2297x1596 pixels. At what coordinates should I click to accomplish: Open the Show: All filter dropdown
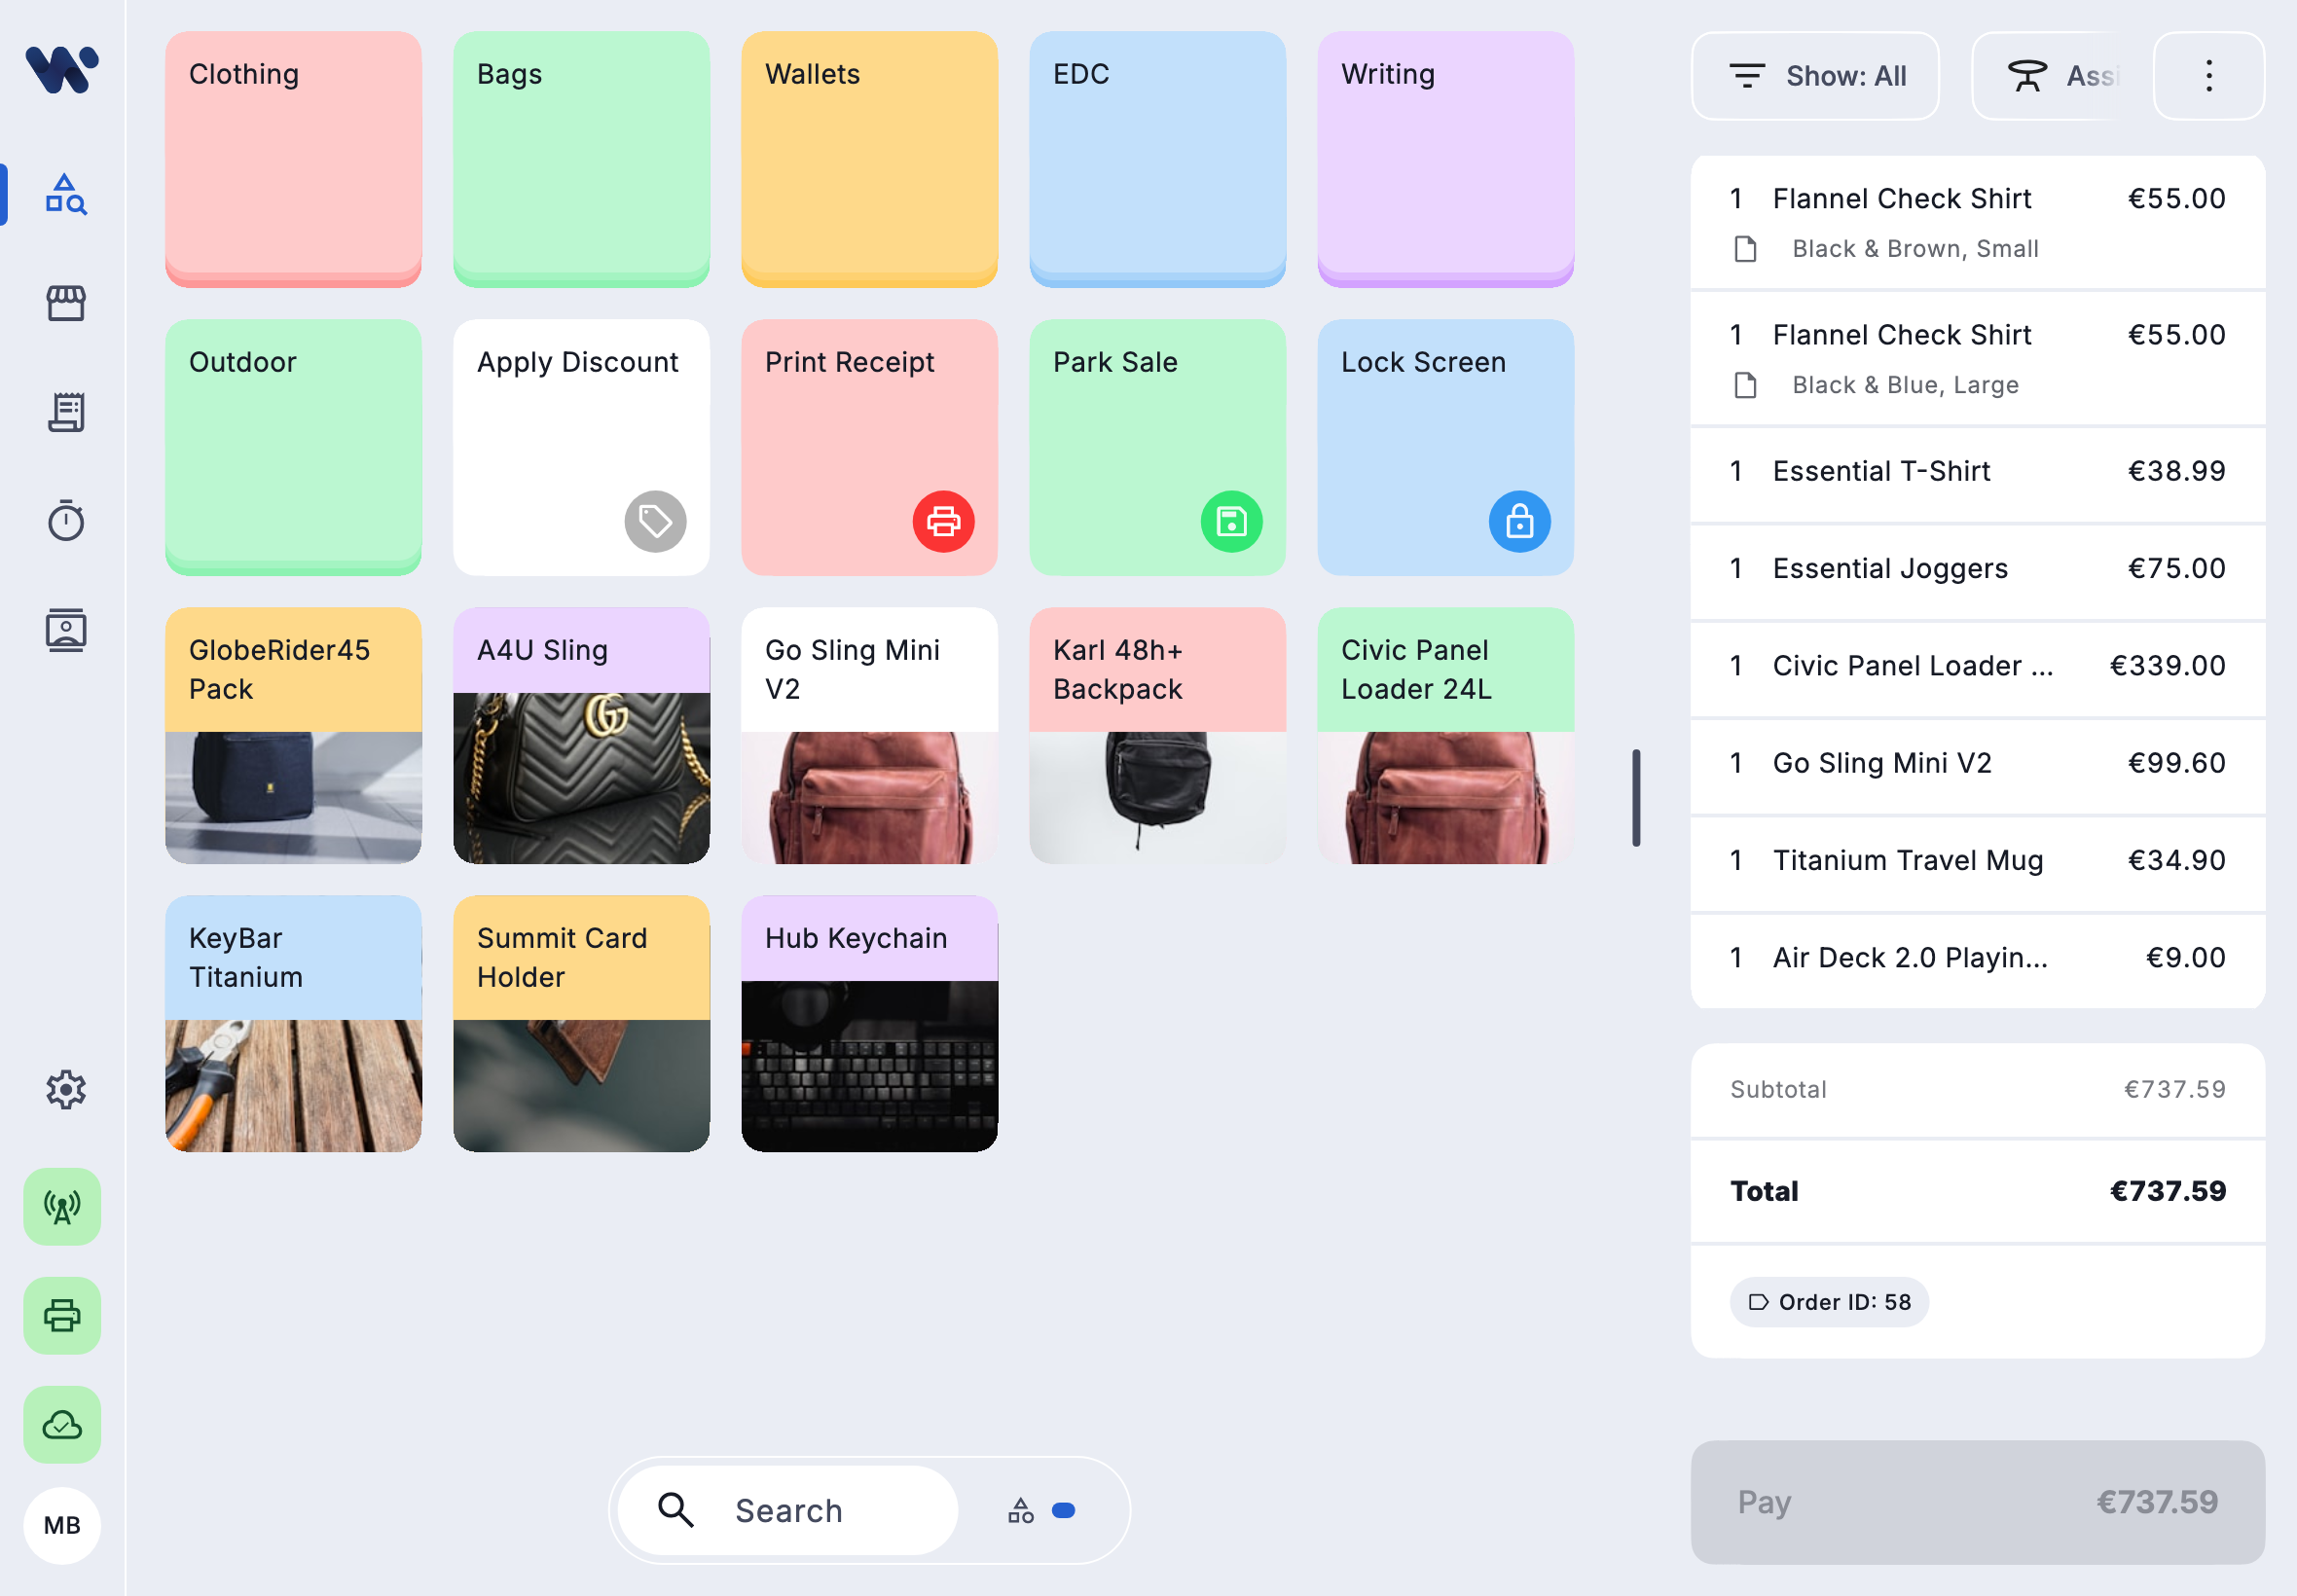coord(1815,75)
